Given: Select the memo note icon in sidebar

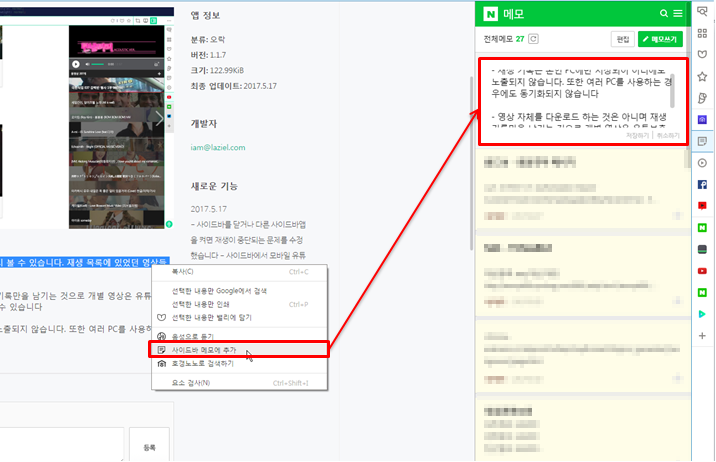Looking at the screenshot, I should point(702,141).
